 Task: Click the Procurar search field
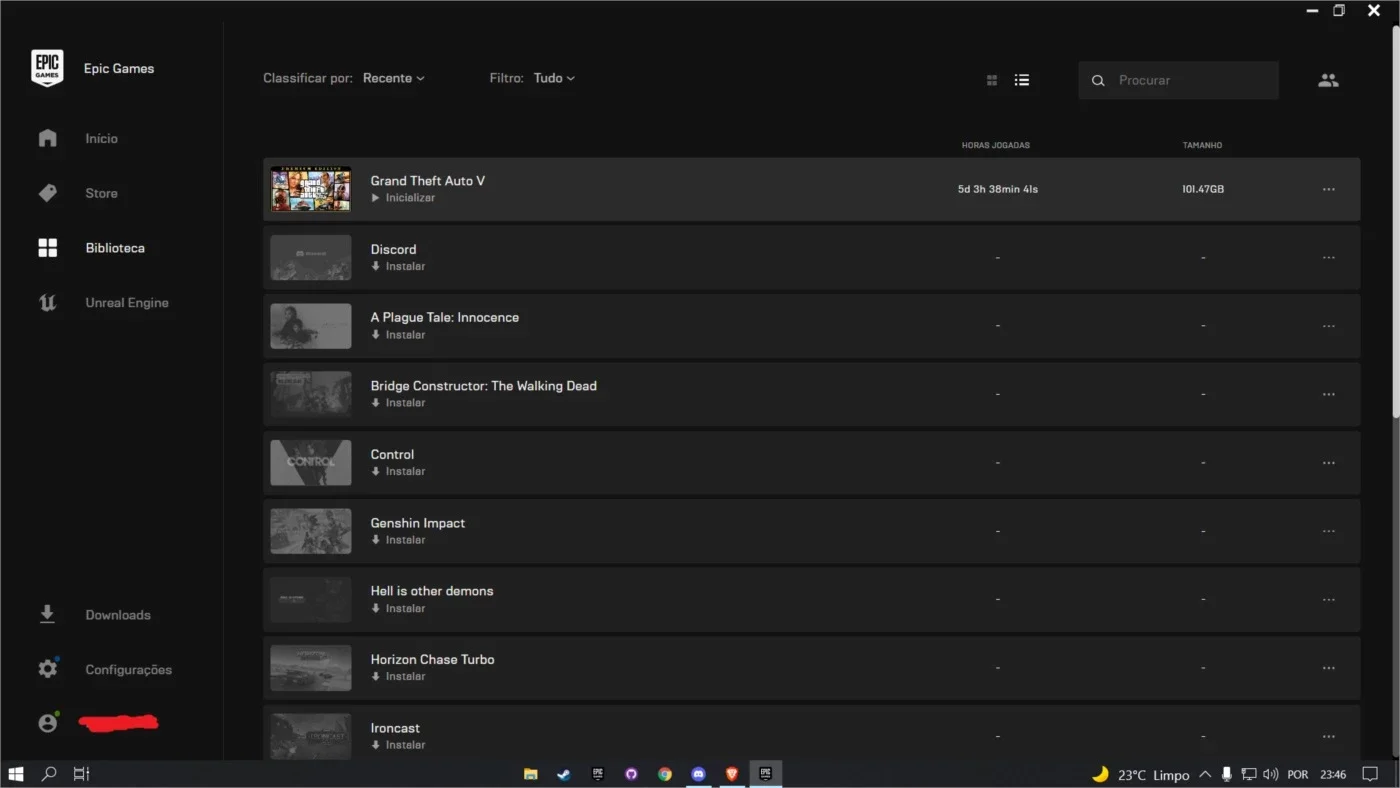[1178, 80]
